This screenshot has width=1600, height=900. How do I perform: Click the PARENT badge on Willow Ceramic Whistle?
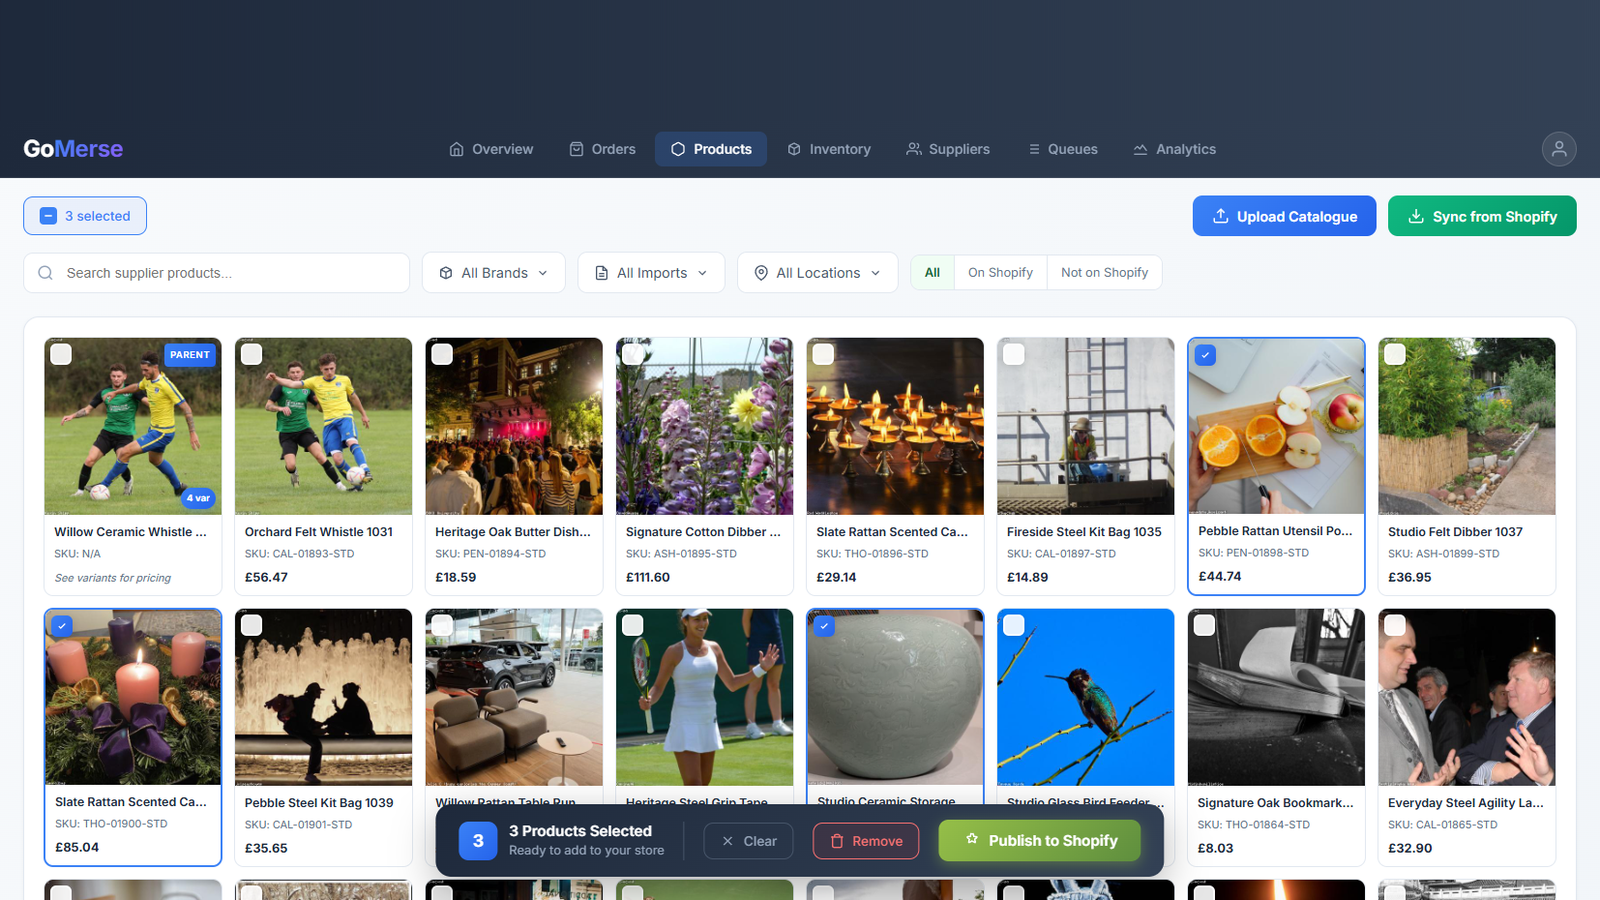tap(190, 355)
